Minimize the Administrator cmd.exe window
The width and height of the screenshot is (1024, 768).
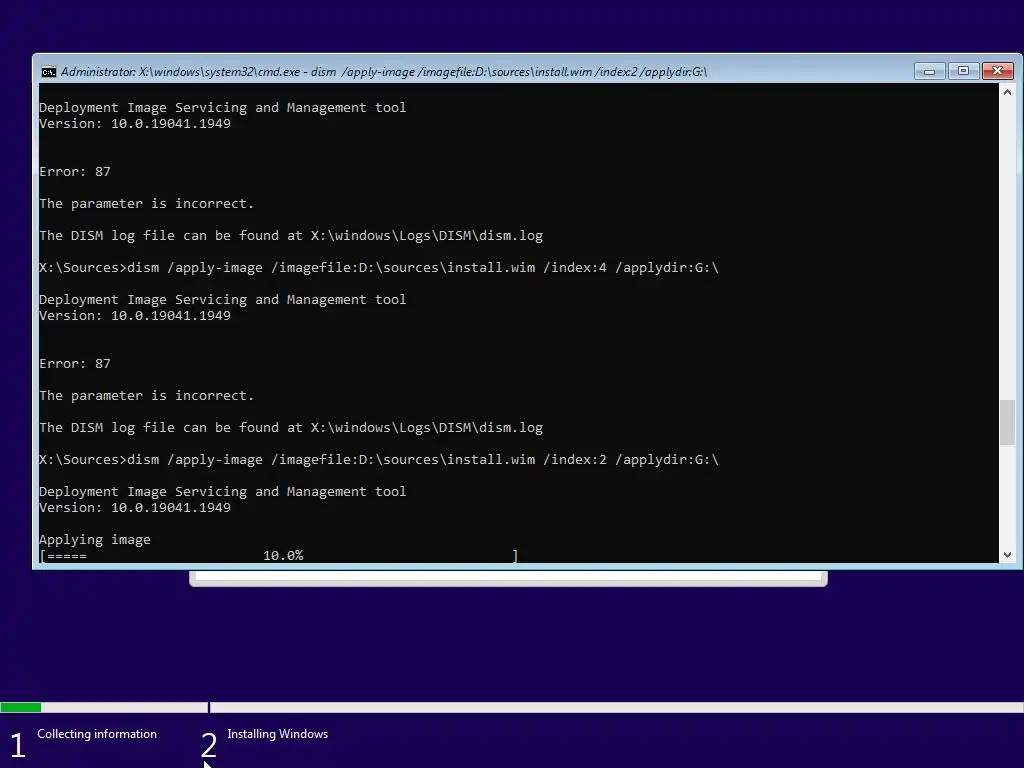click(x=929, y=71)
